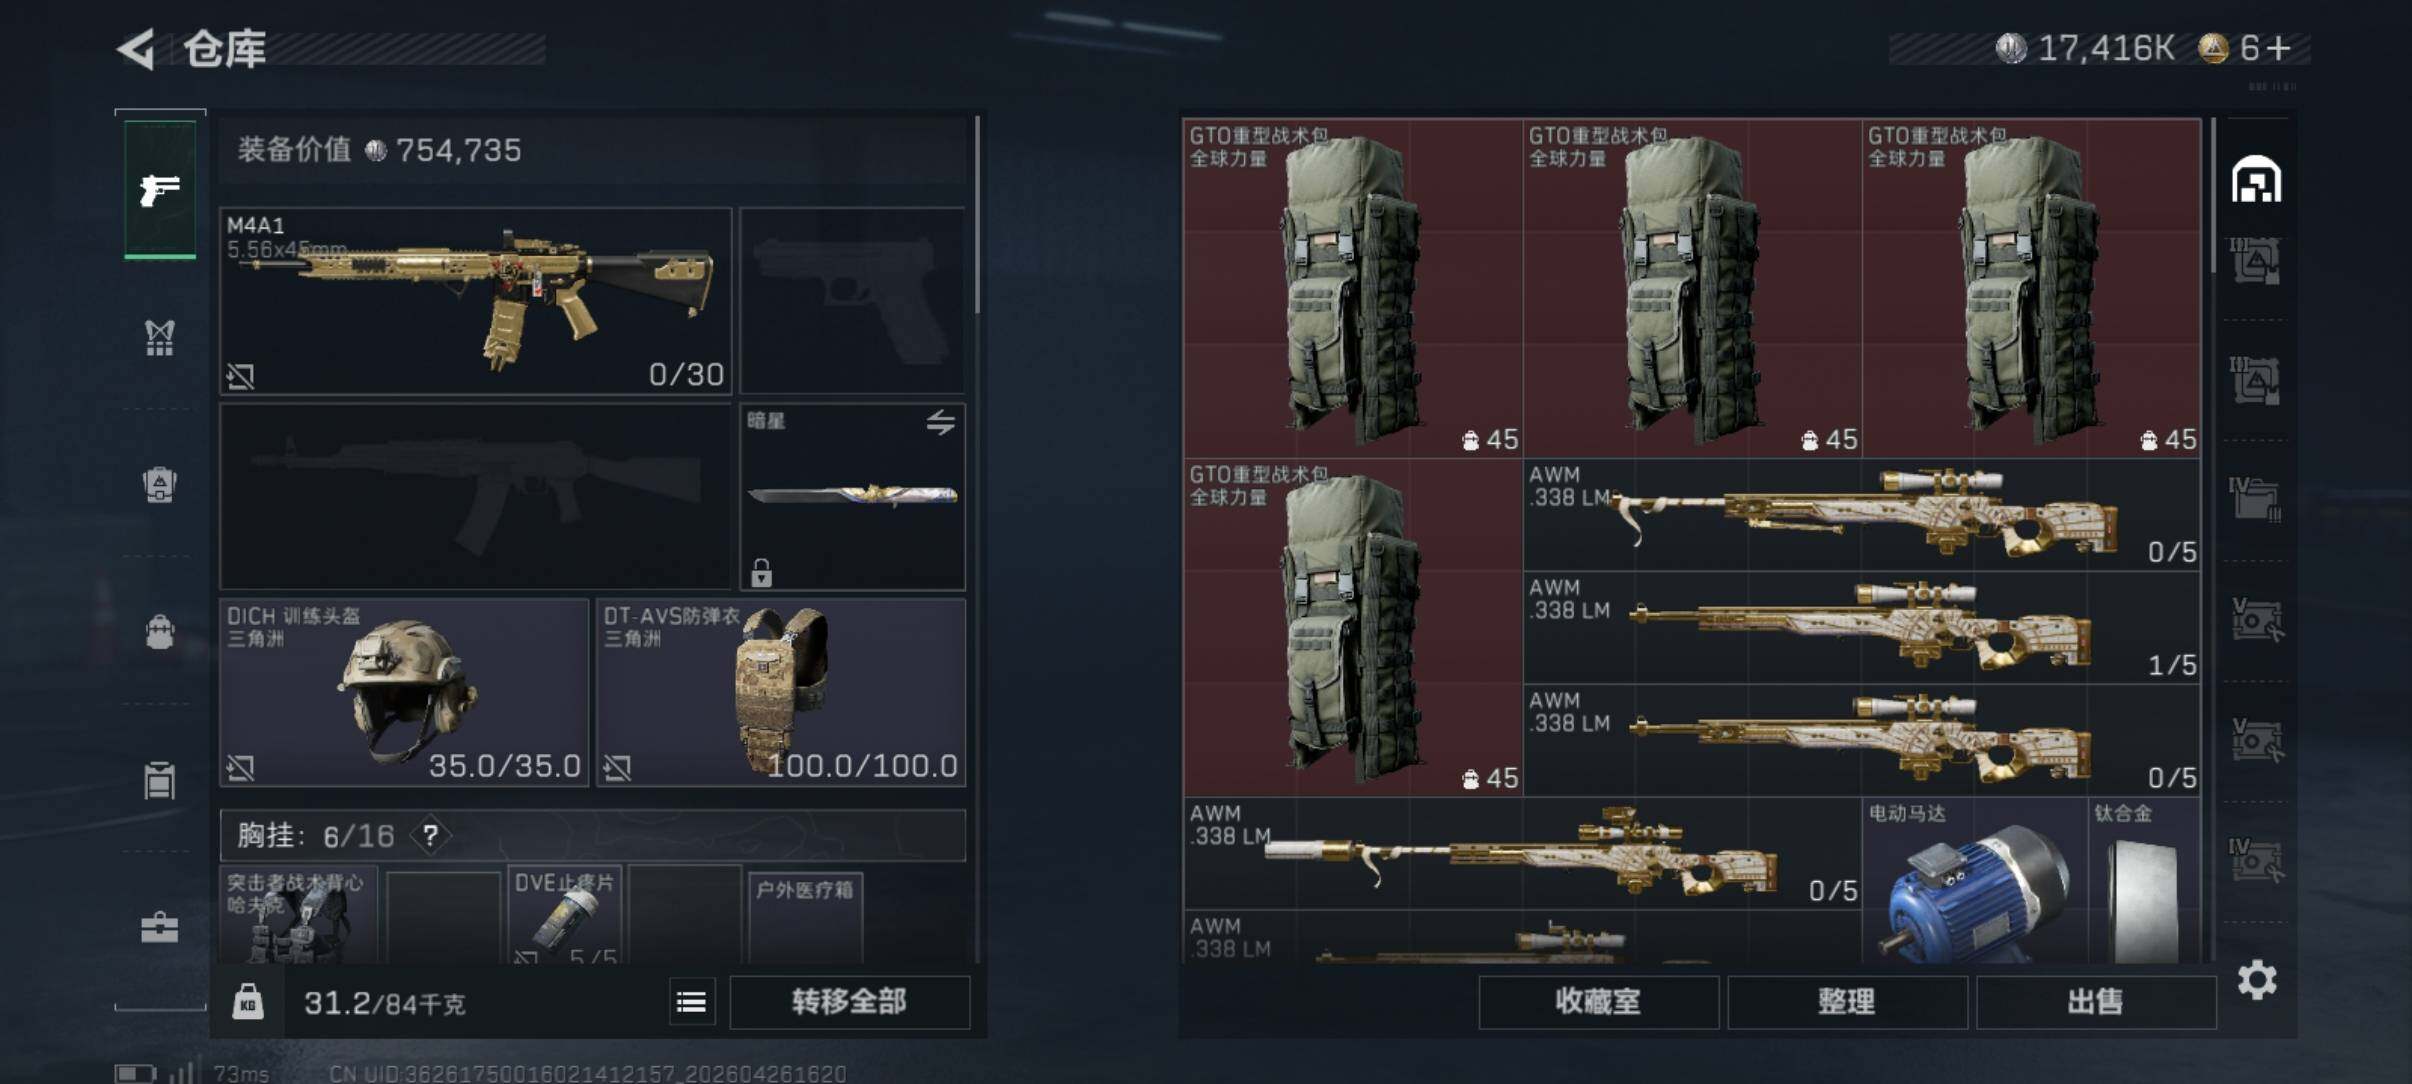Show chest rig help question mark
Screen dimensions: 2412x1084
pos(430,835)
